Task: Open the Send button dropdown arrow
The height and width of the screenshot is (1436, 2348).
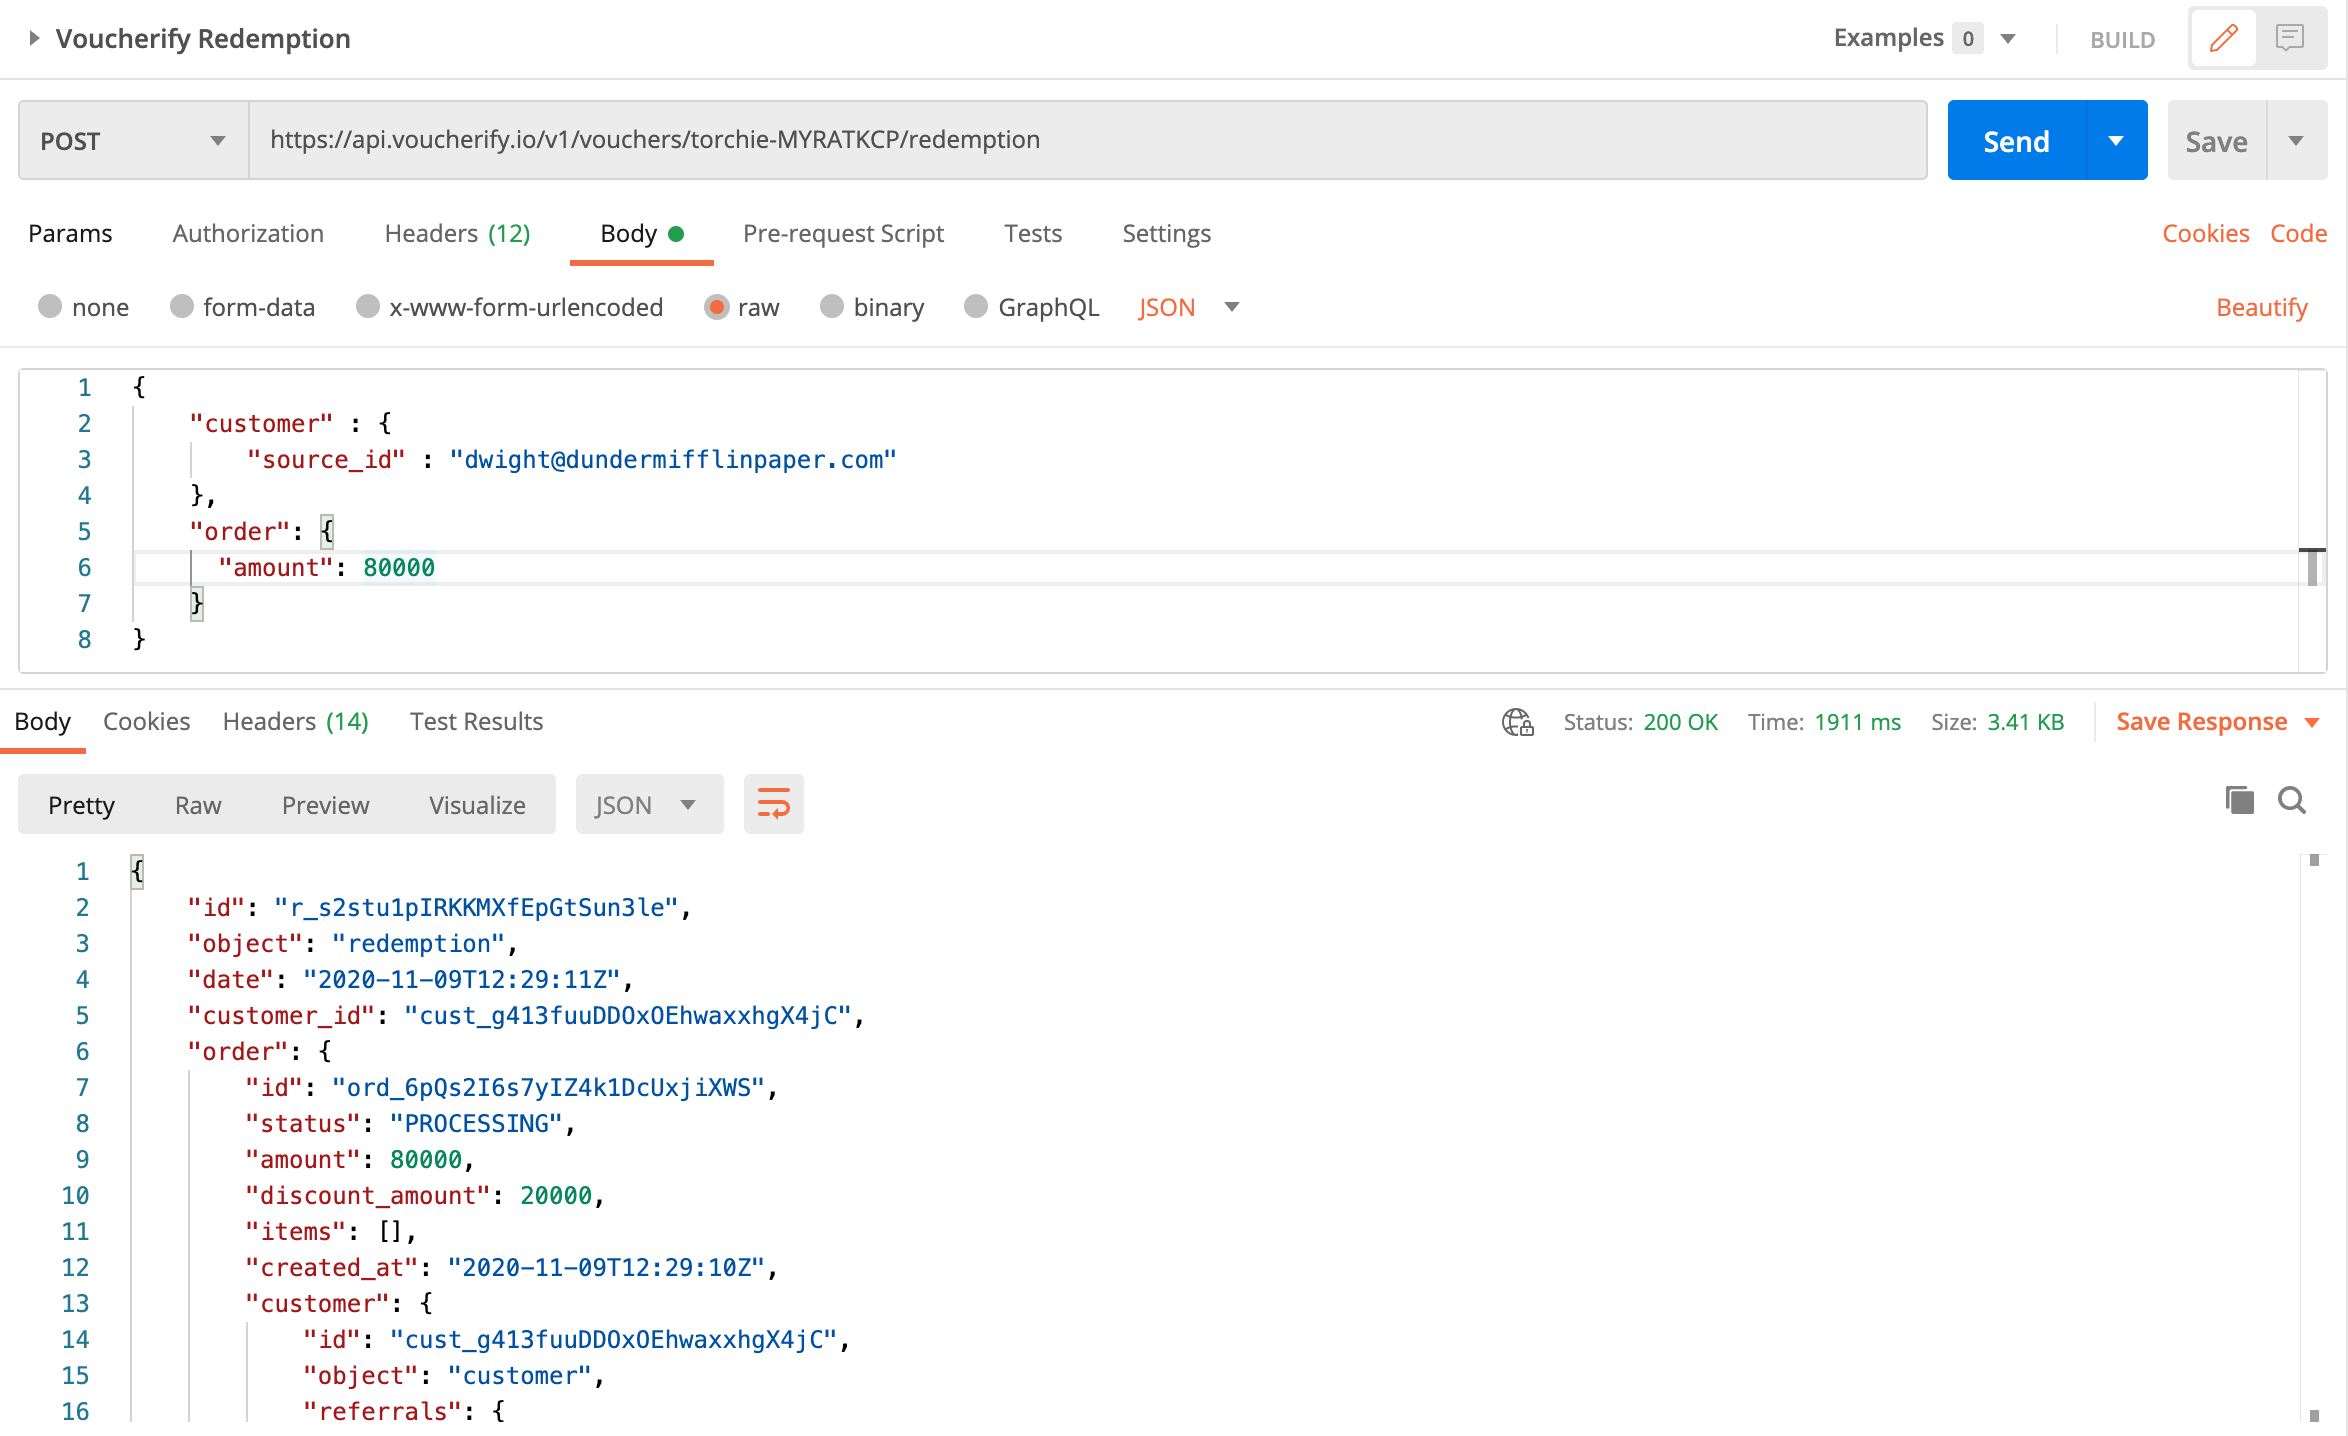Action: tap(2116, 141)
